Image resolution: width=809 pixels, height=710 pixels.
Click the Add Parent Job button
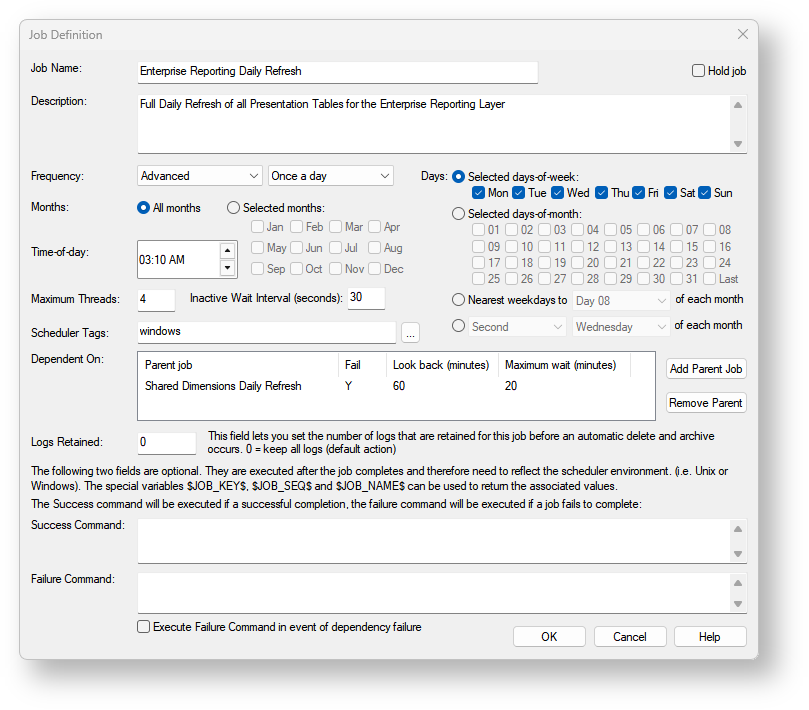click(x=706, y=369)
